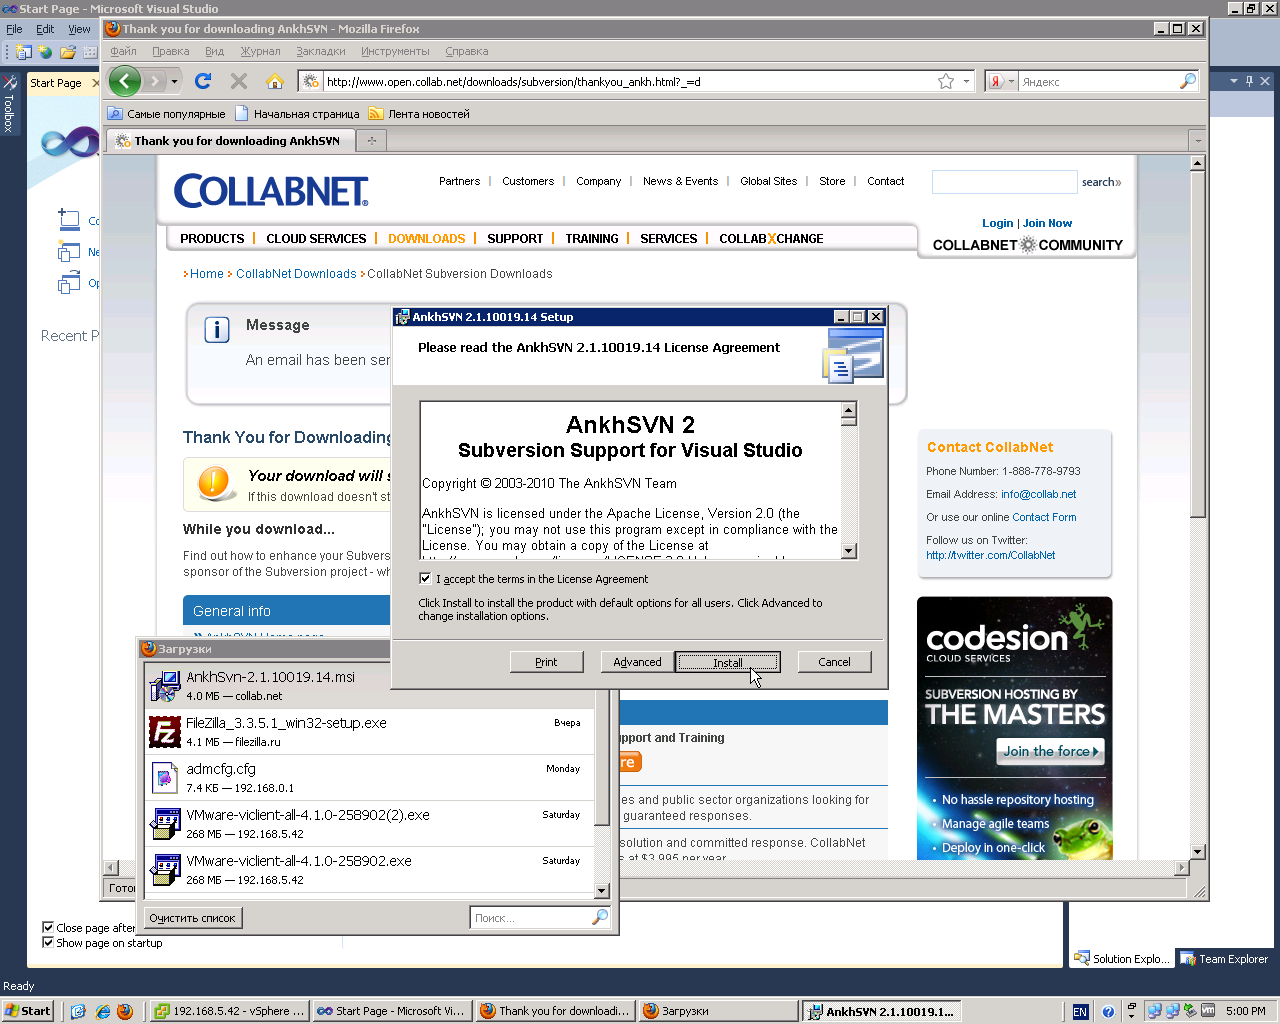Click the Join Now link on CollabNet page
This screenshot has height=1024, width=1280.
(x=1047, y=223)
